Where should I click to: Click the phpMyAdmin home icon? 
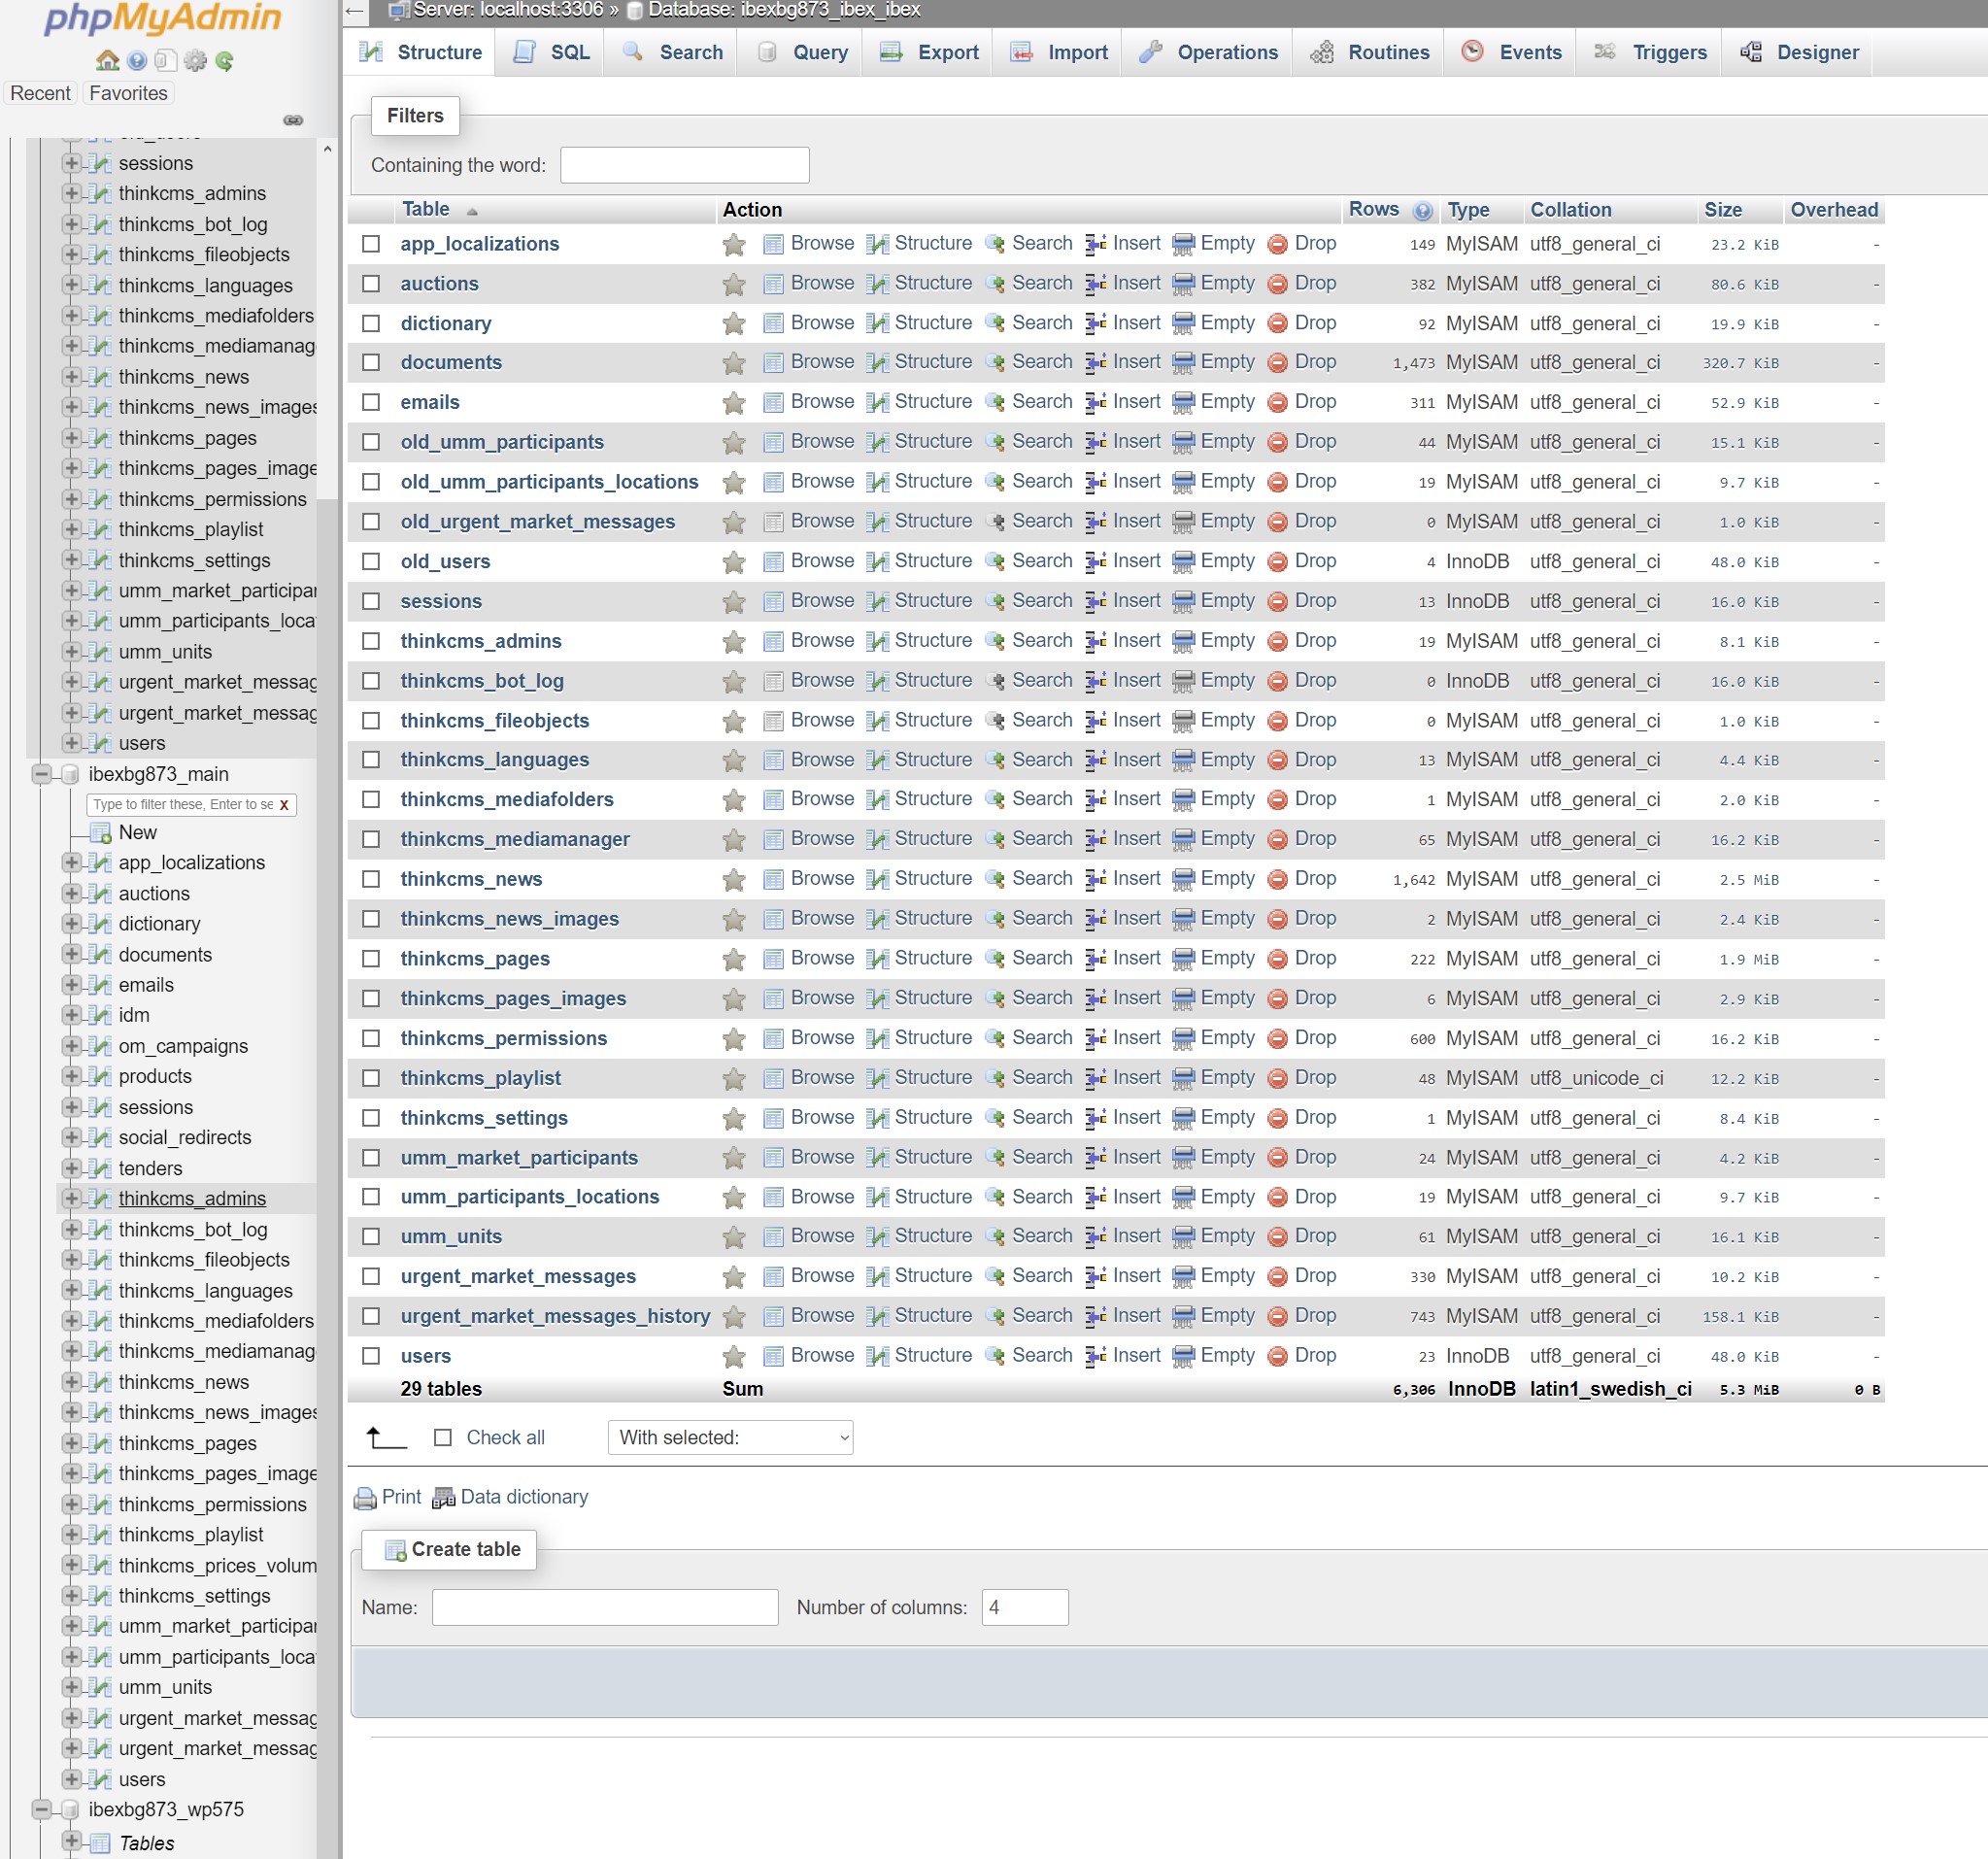tap(107, 60)
